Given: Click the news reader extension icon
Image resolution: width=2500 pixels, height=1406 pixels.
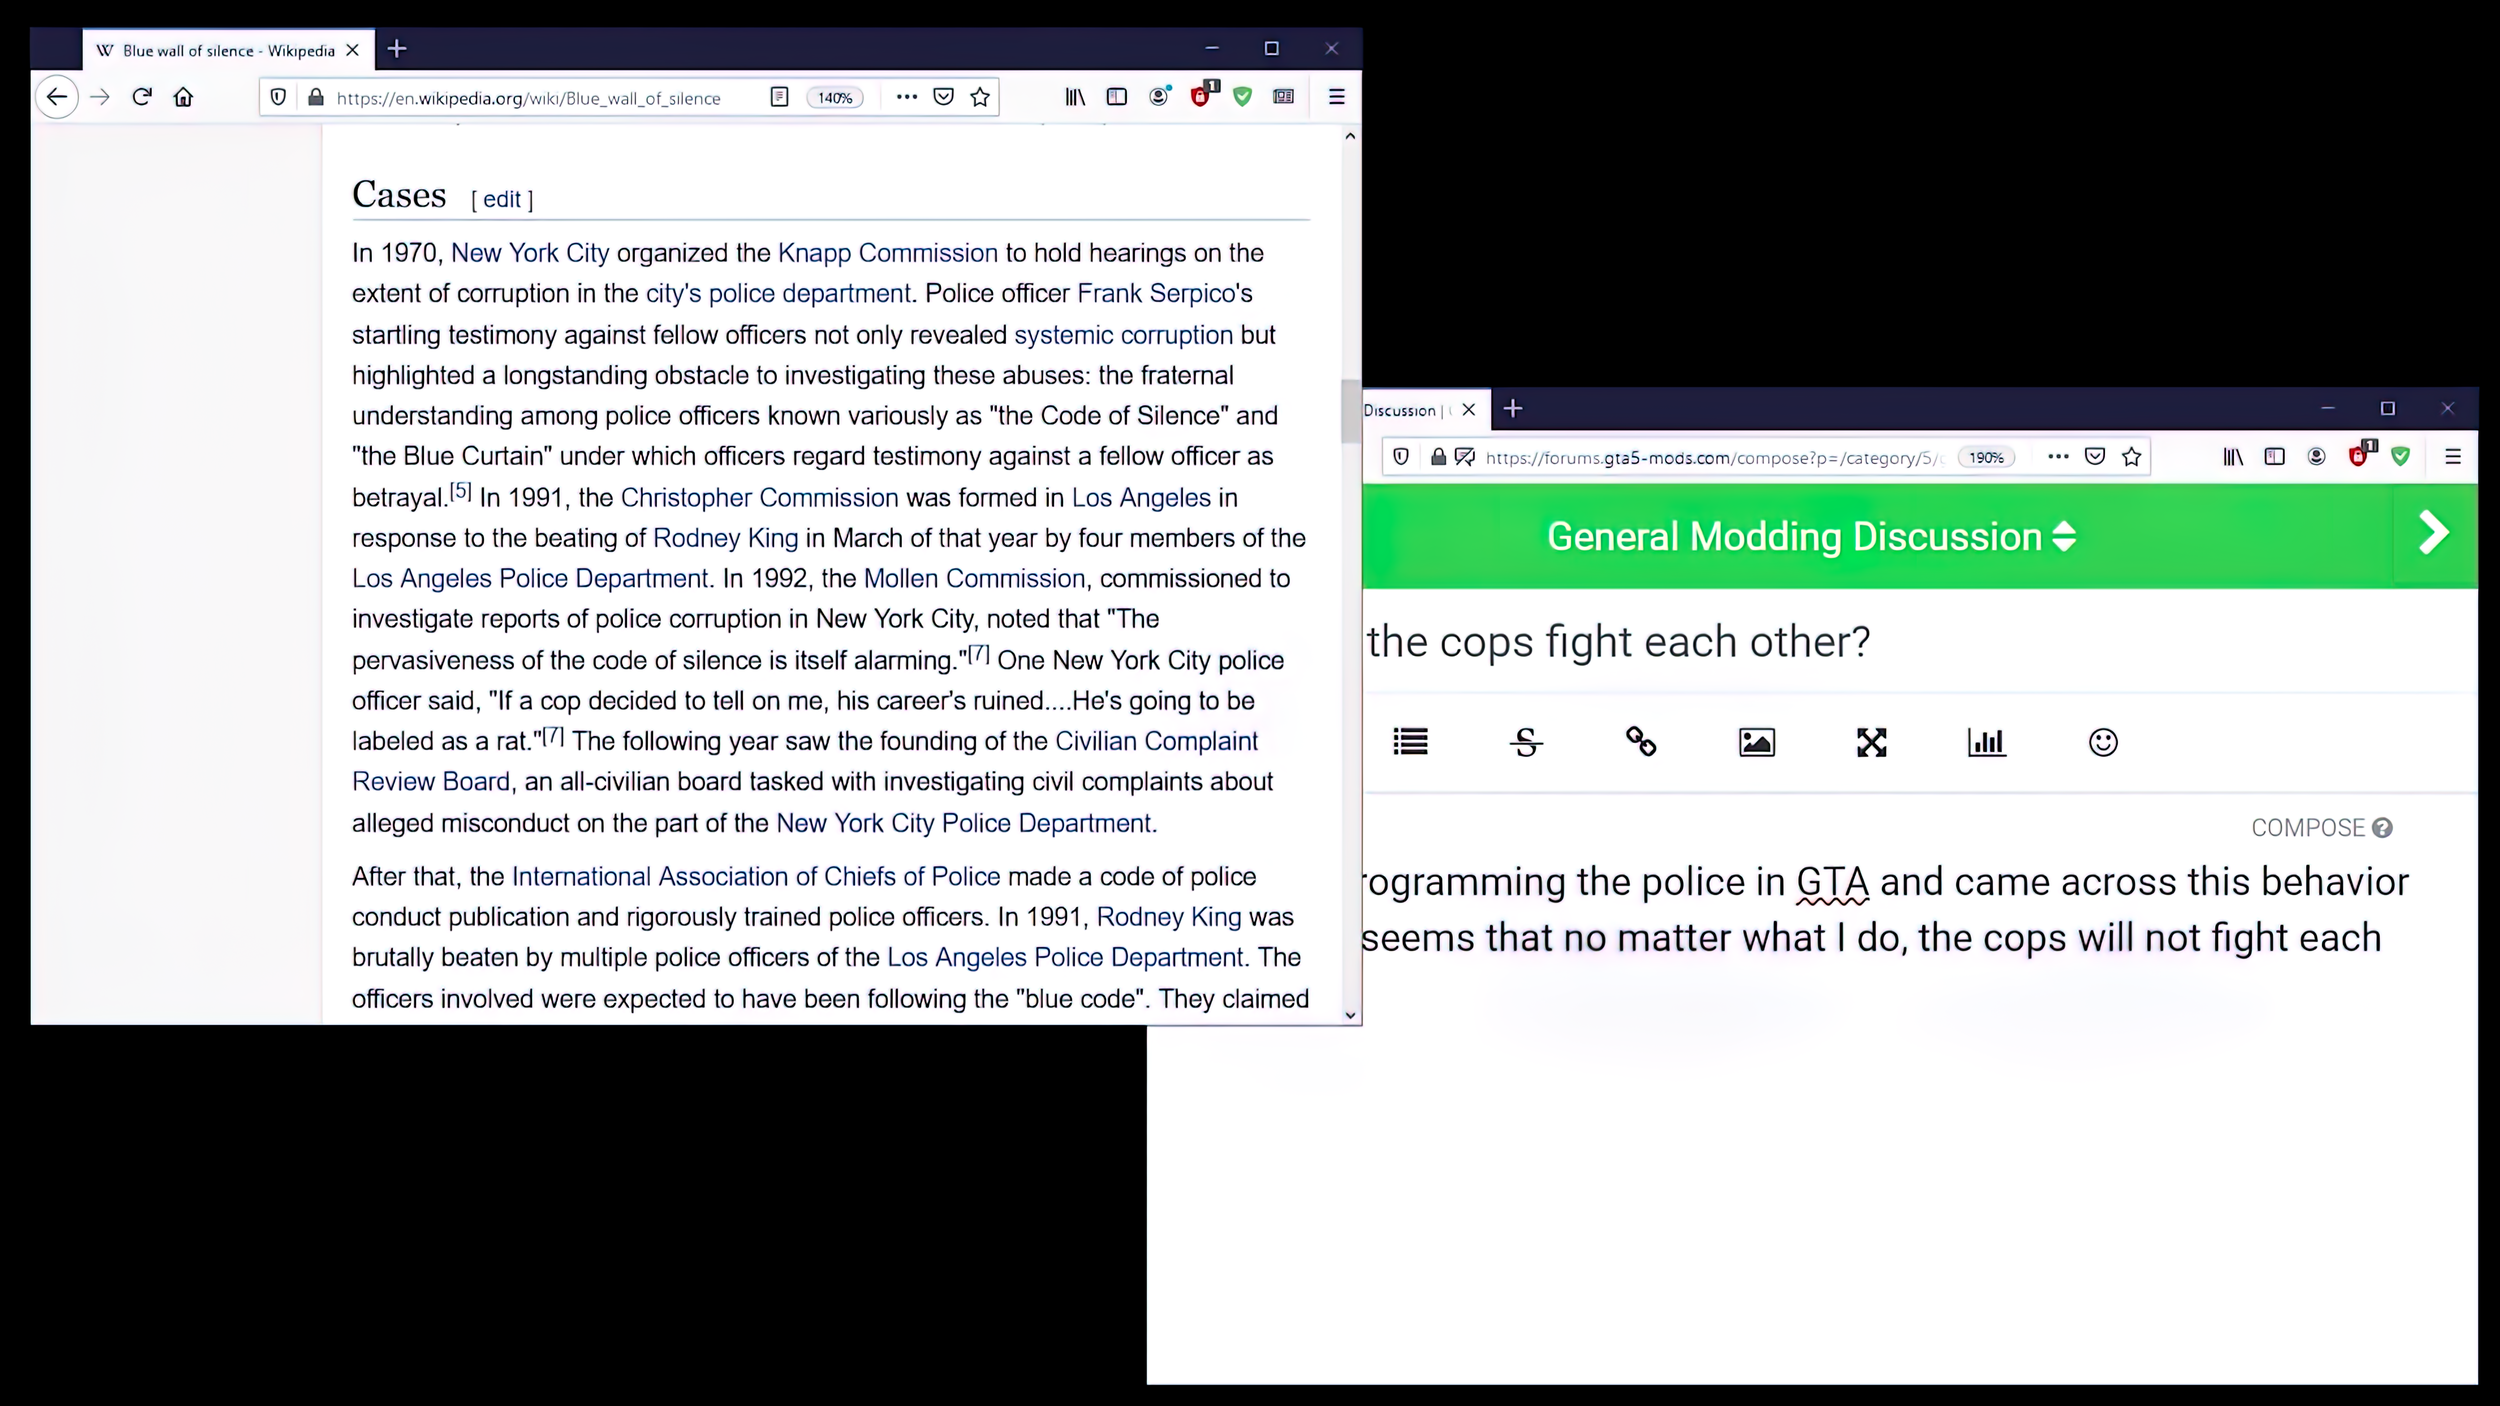Looking at the screenshot, I should point(1284,97).
